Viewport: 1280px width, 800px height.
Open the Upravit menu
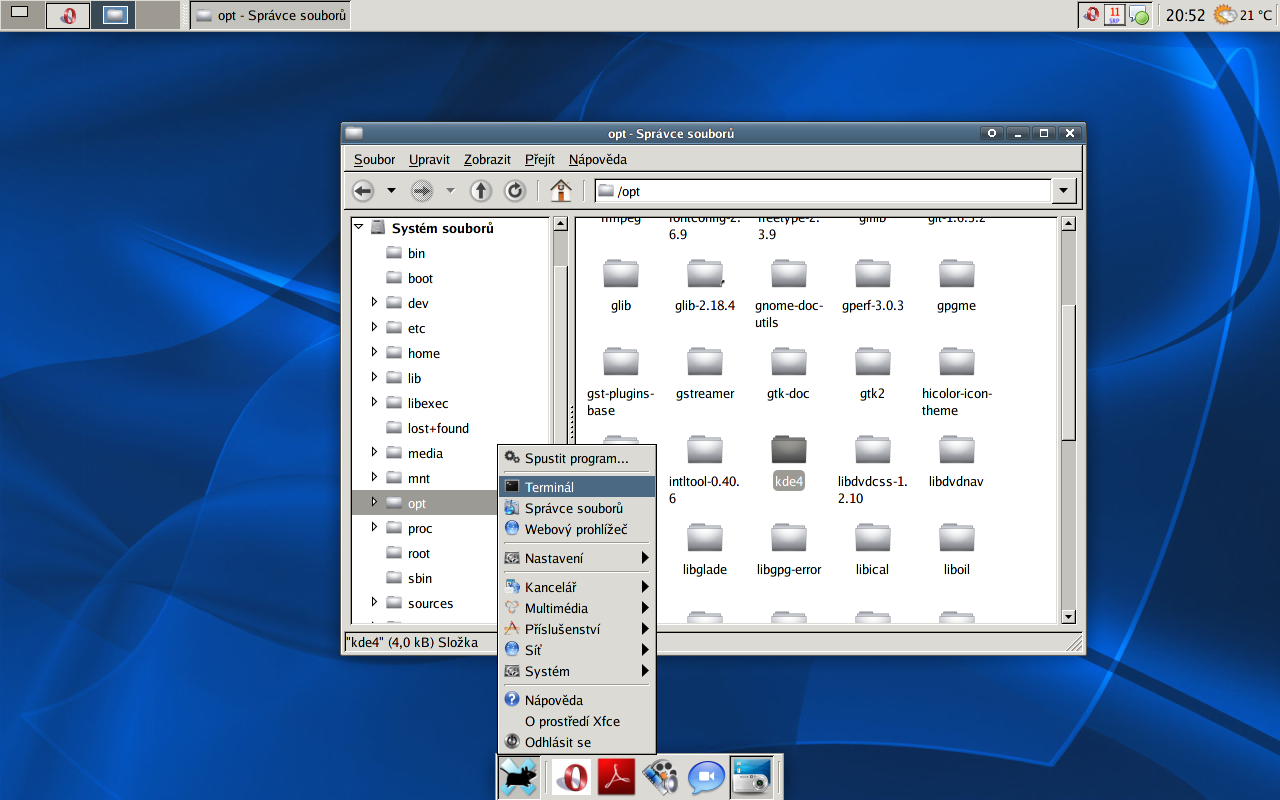[429, 159]
